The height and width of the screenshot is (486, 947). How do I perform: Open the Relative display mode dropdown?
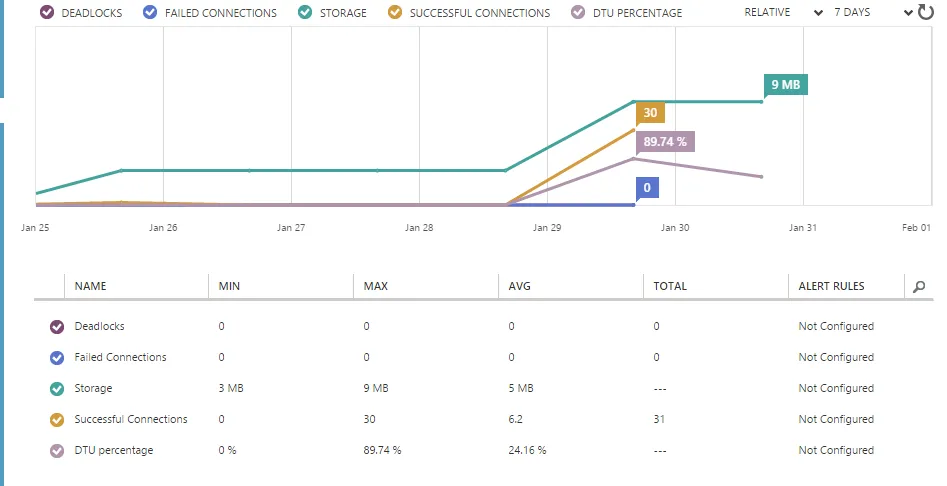point(783,12)
